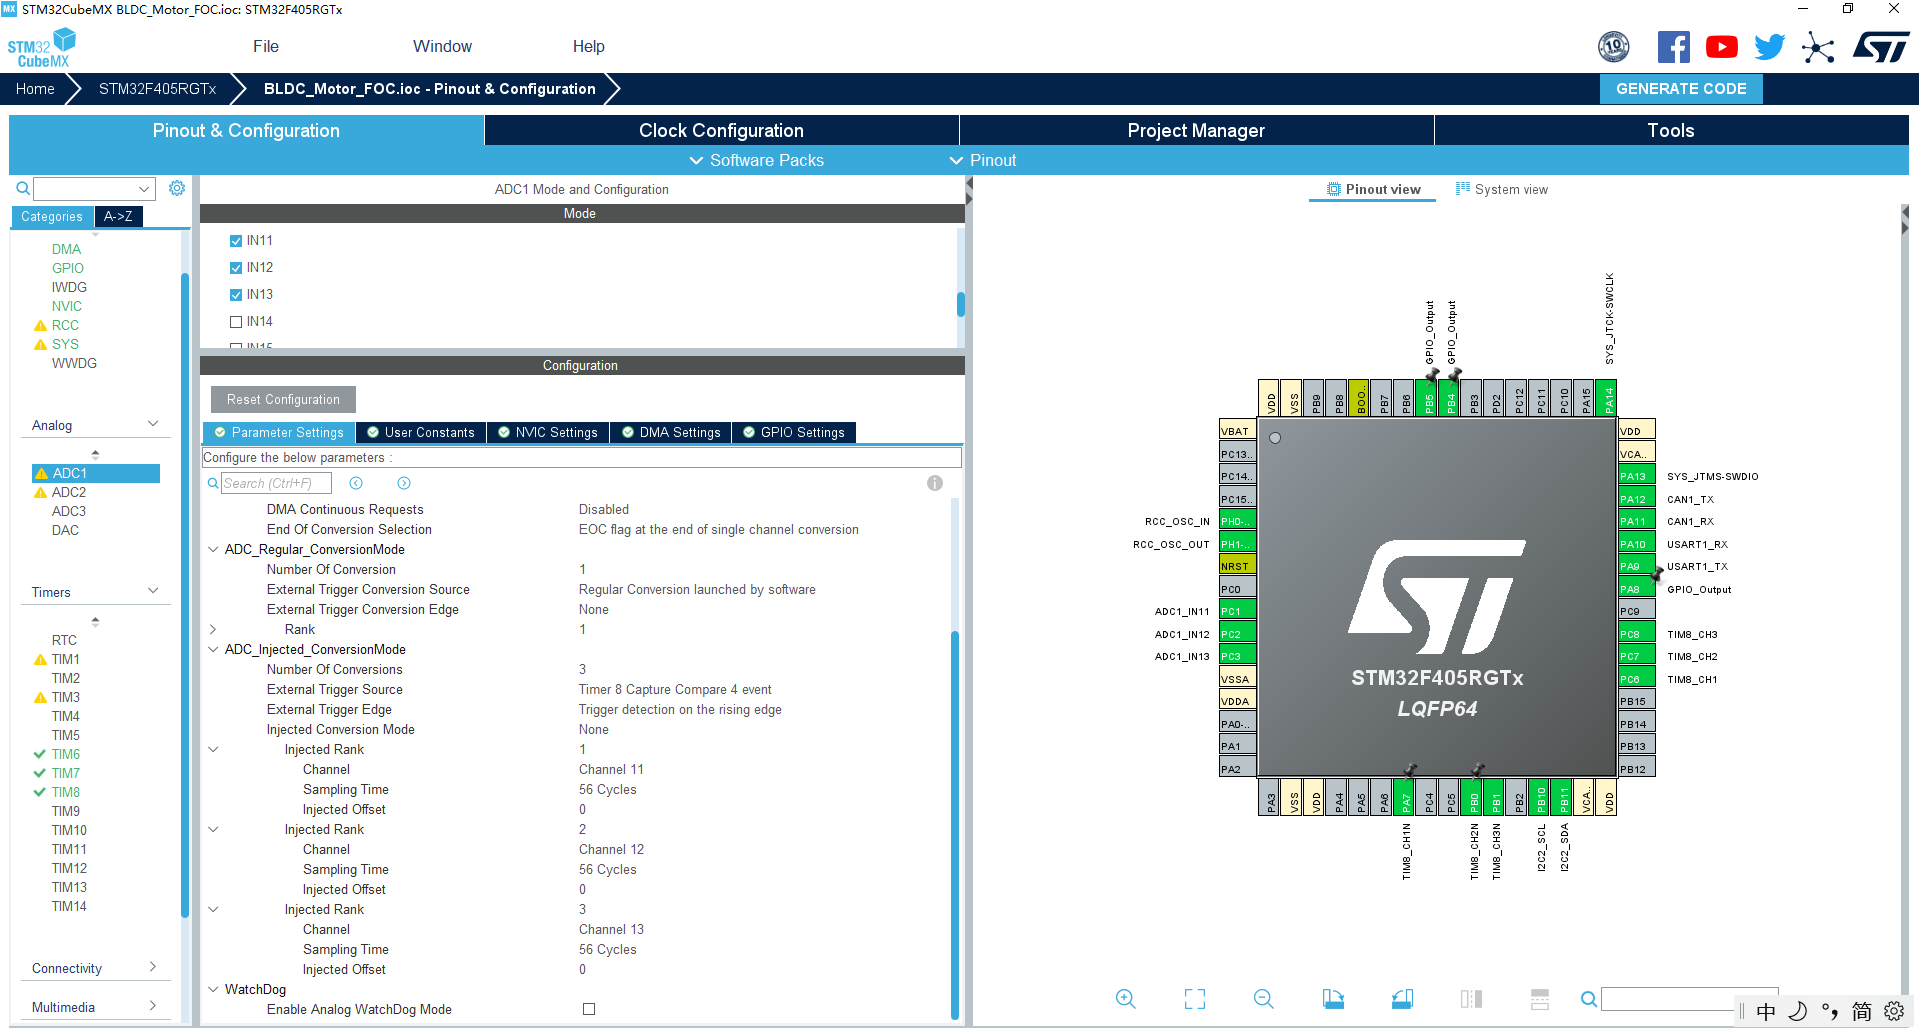Click the parameter info icon
The image size is (1919, 1035).
[935, 483]
